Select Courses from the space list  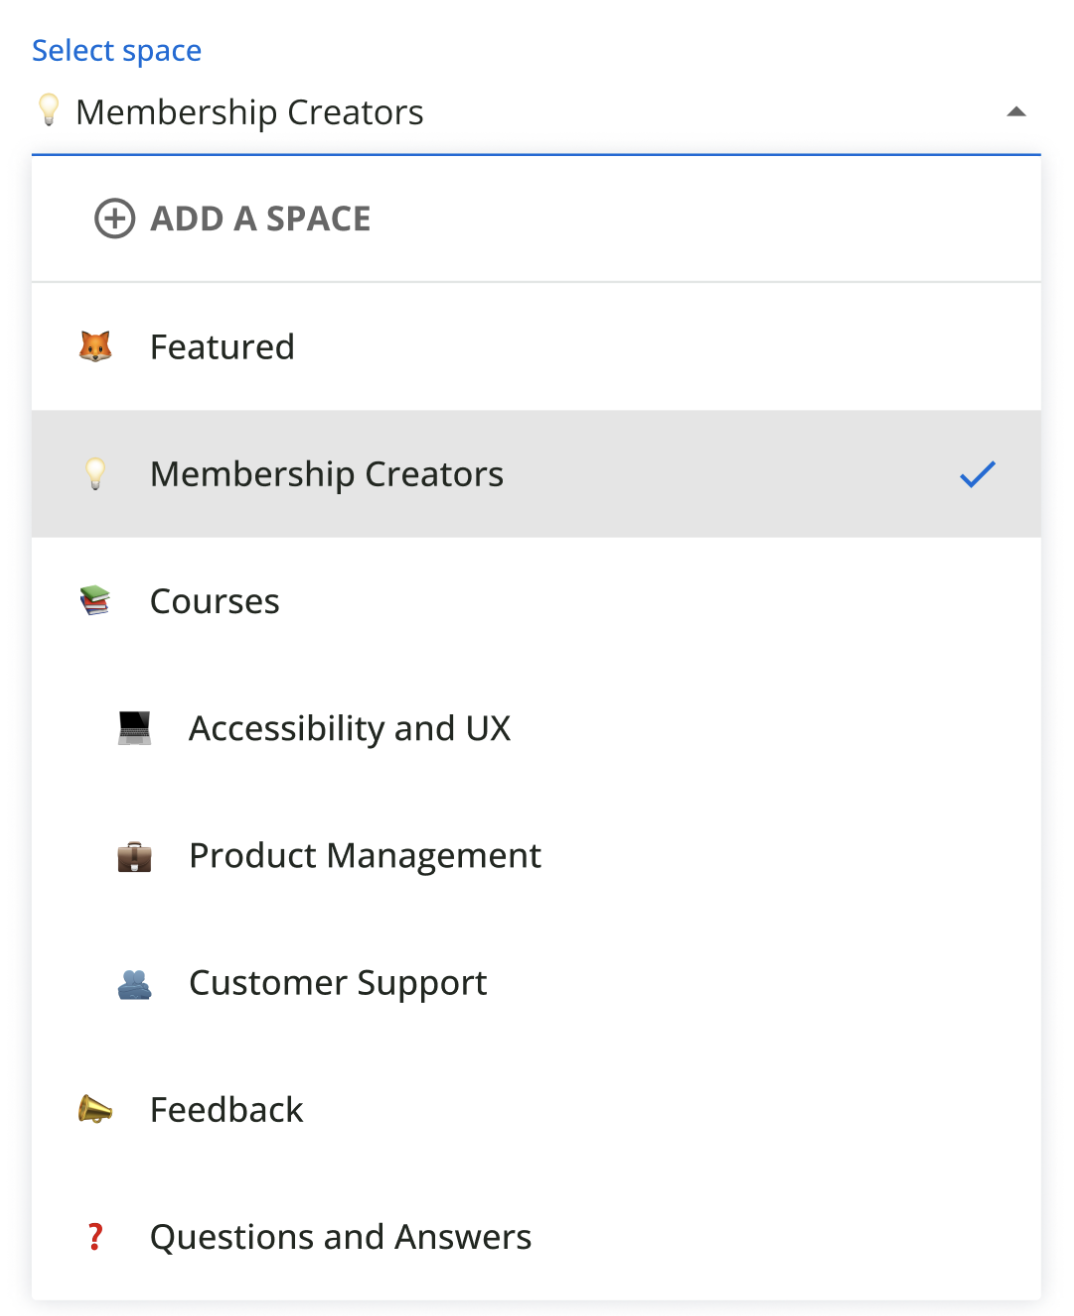coord(215,601)
